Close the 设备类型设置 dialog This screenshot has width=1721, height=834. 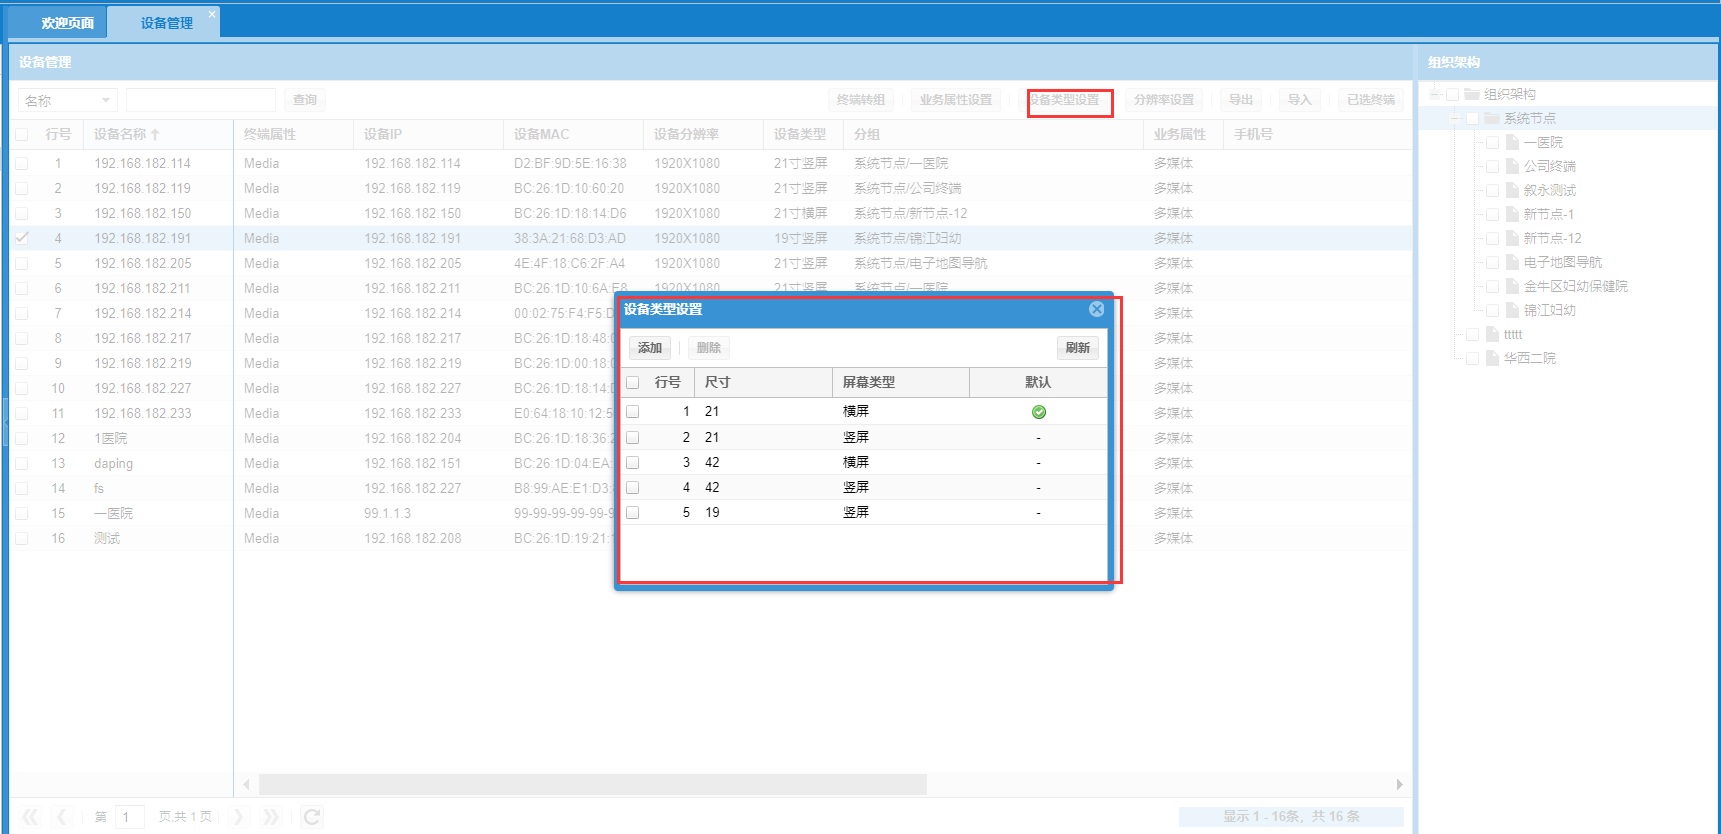pos(1096,309)
